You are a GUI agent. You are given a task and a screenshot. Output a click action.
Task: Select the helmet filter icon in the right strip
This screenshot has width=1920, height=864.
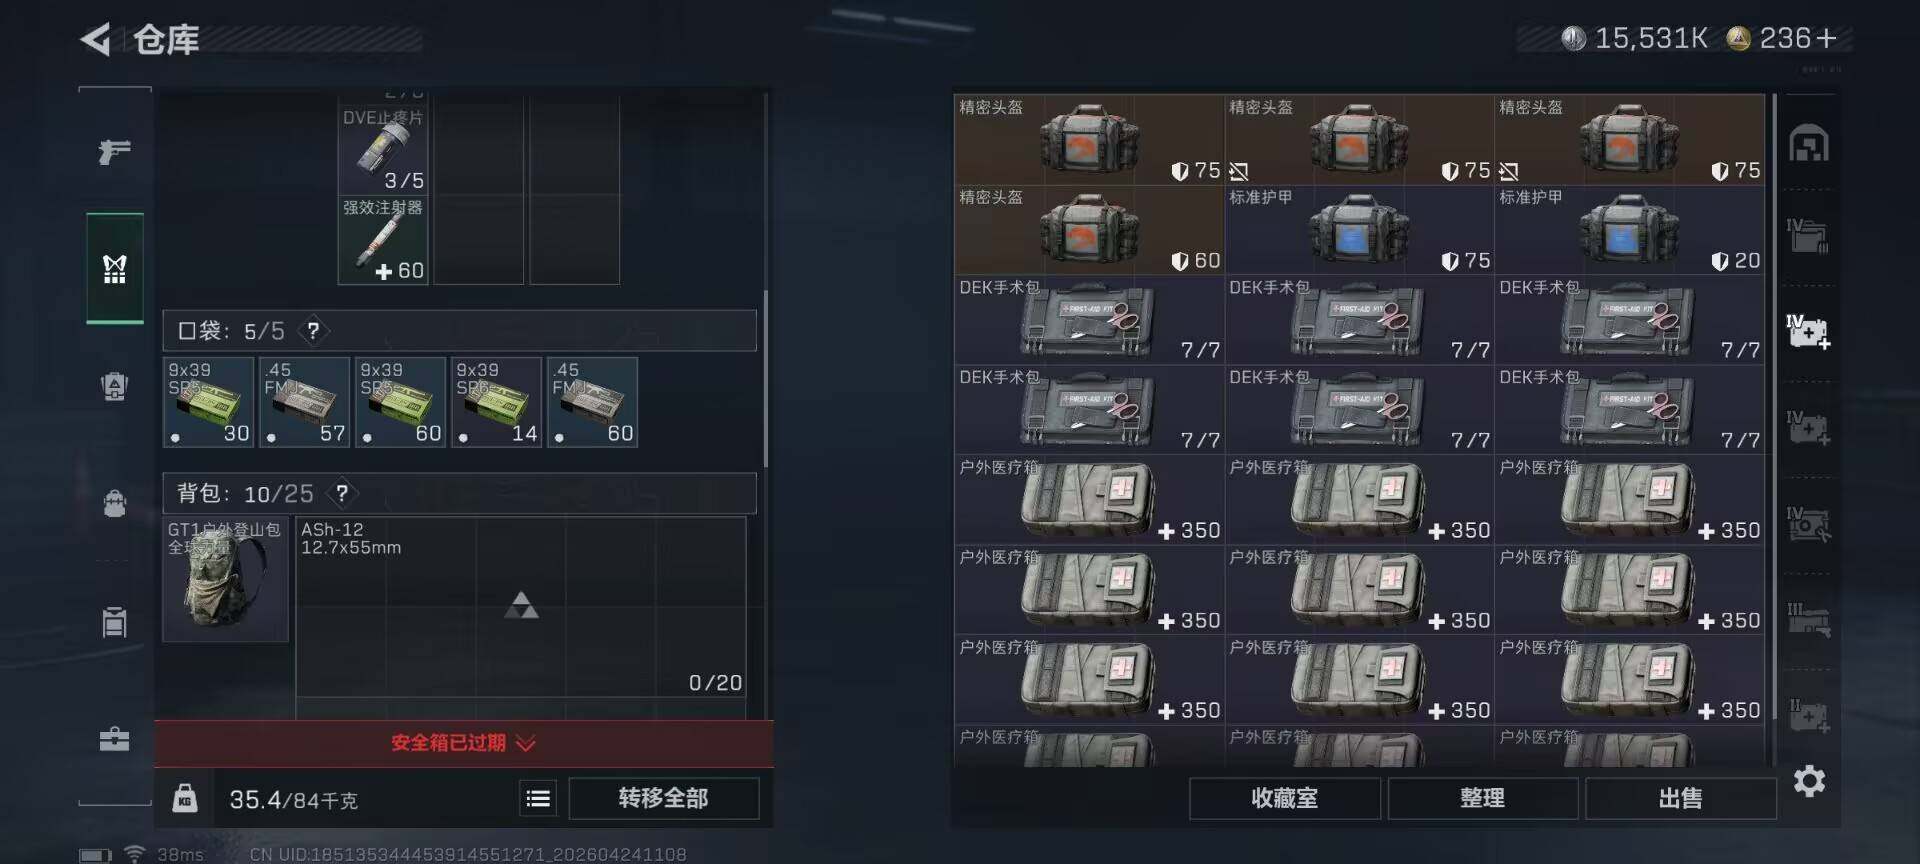(1809, 144)
